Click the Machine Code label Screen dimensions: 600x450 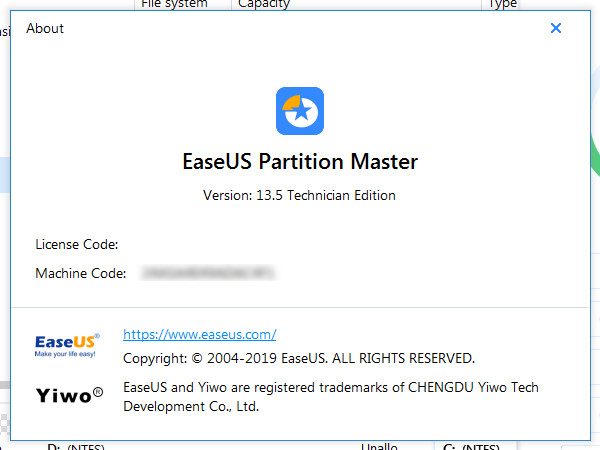pos(80,272)
